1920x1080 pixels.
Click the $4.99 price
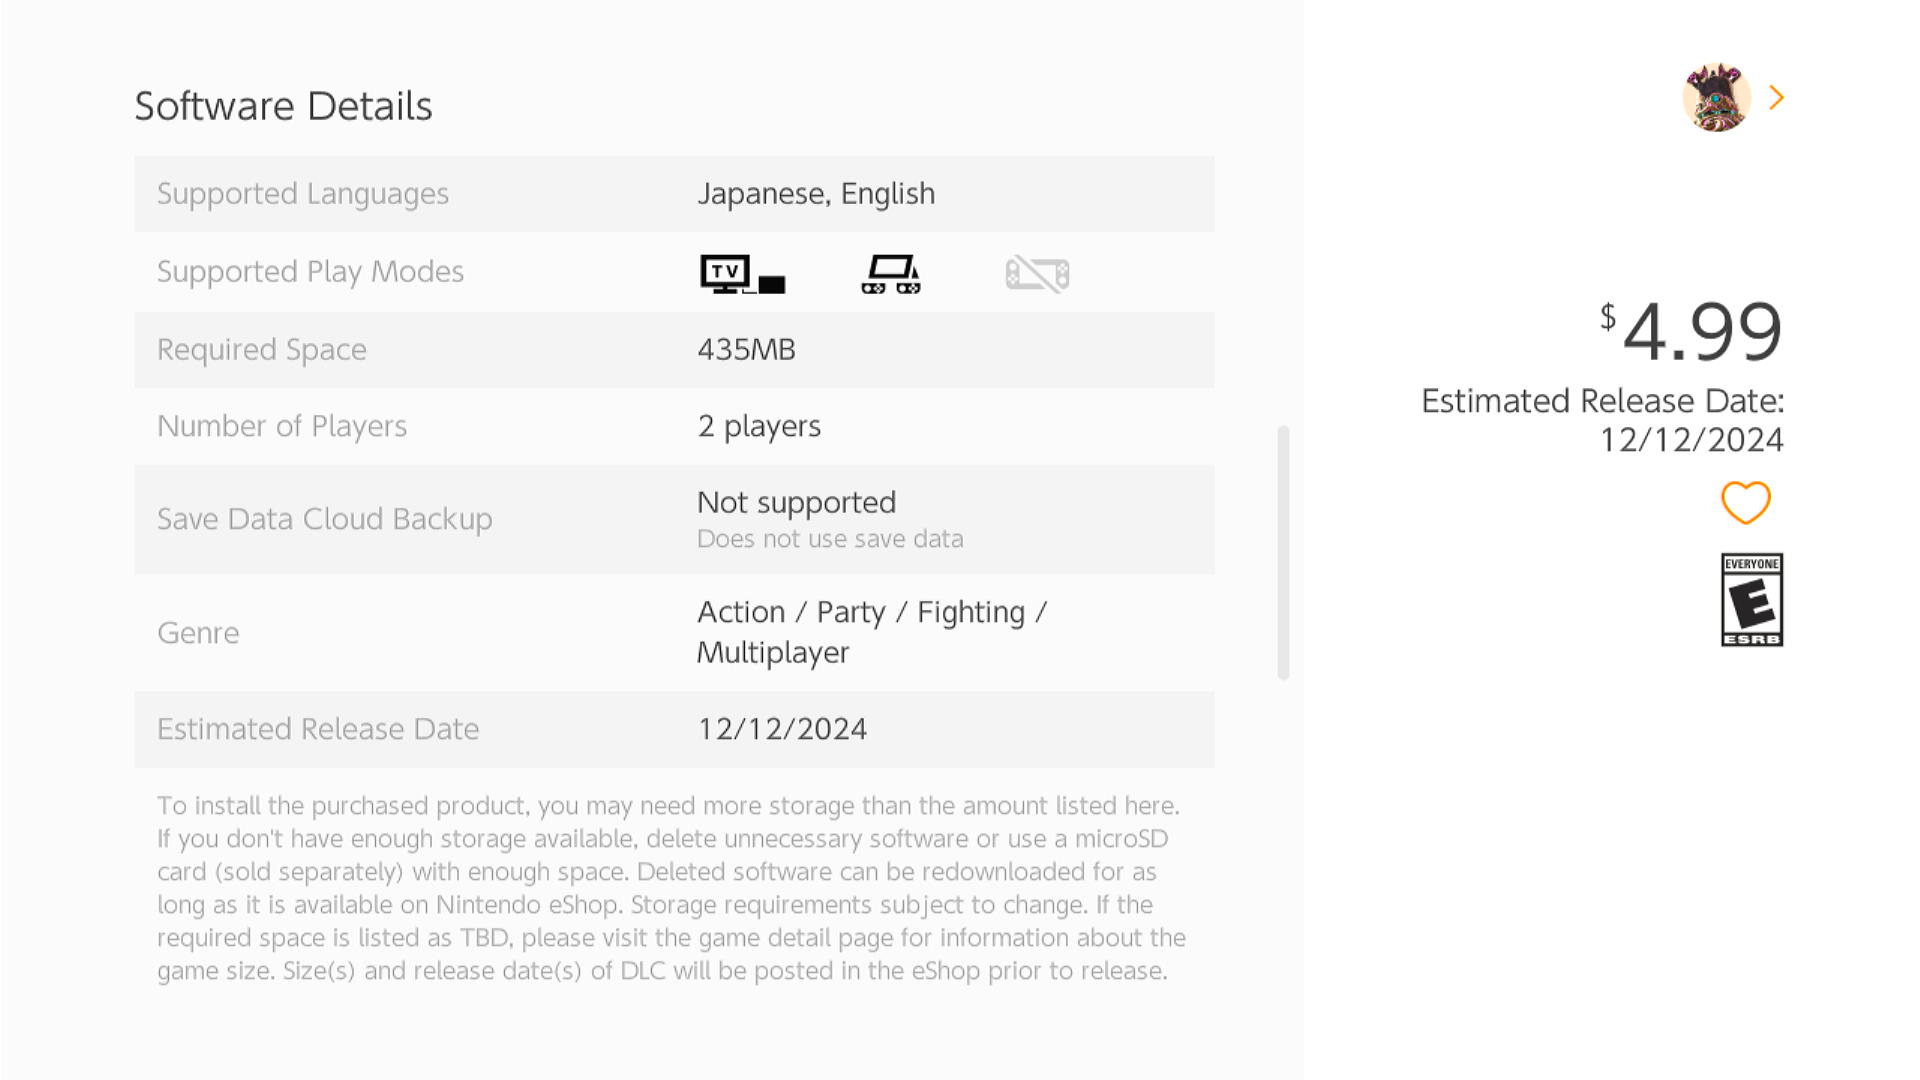tap(1691, 331)
